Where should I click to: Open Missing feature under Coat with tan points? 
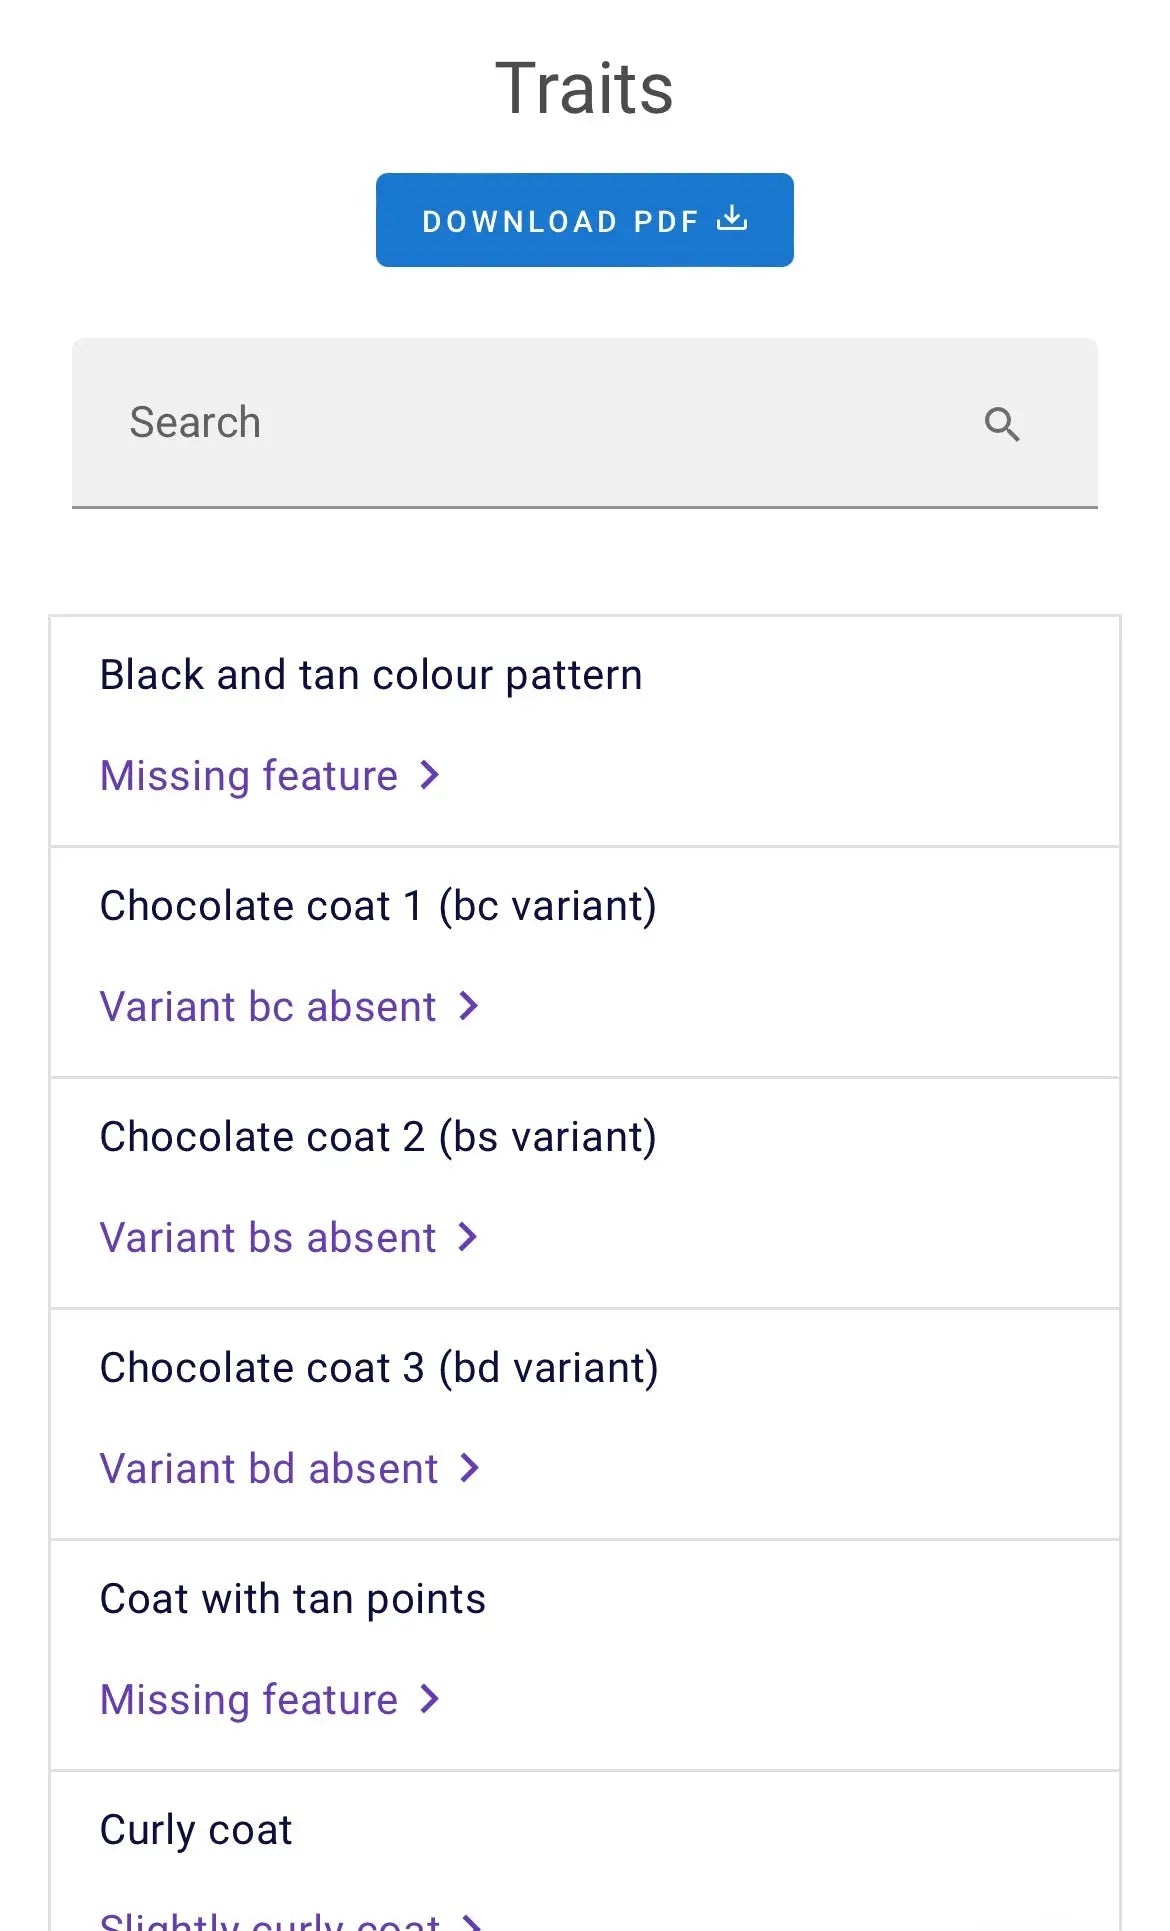click(249, 1700)
